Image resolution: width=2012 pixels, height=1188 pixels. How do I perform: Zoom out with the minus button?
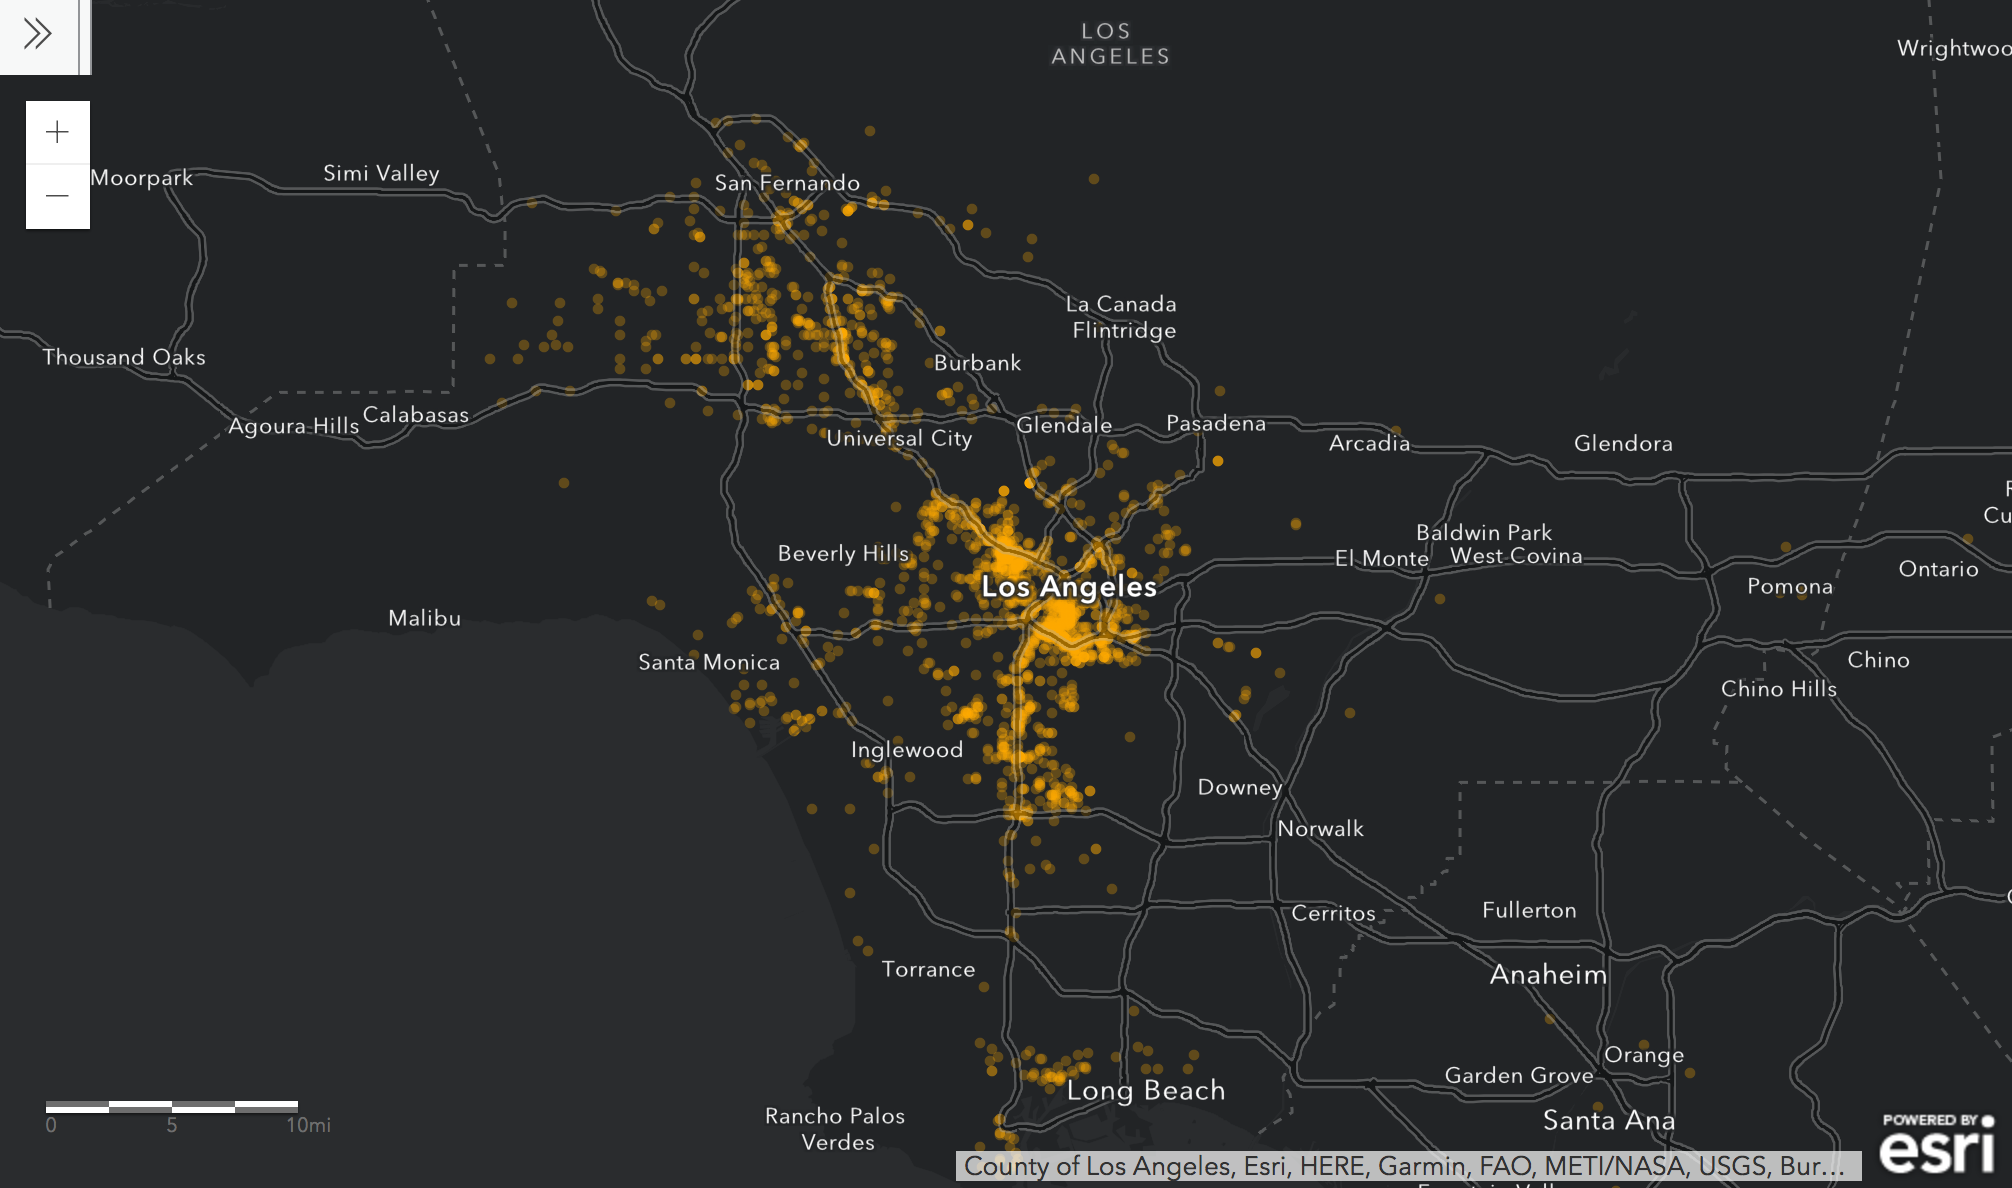pyautogui.click(x=58, y=196)
